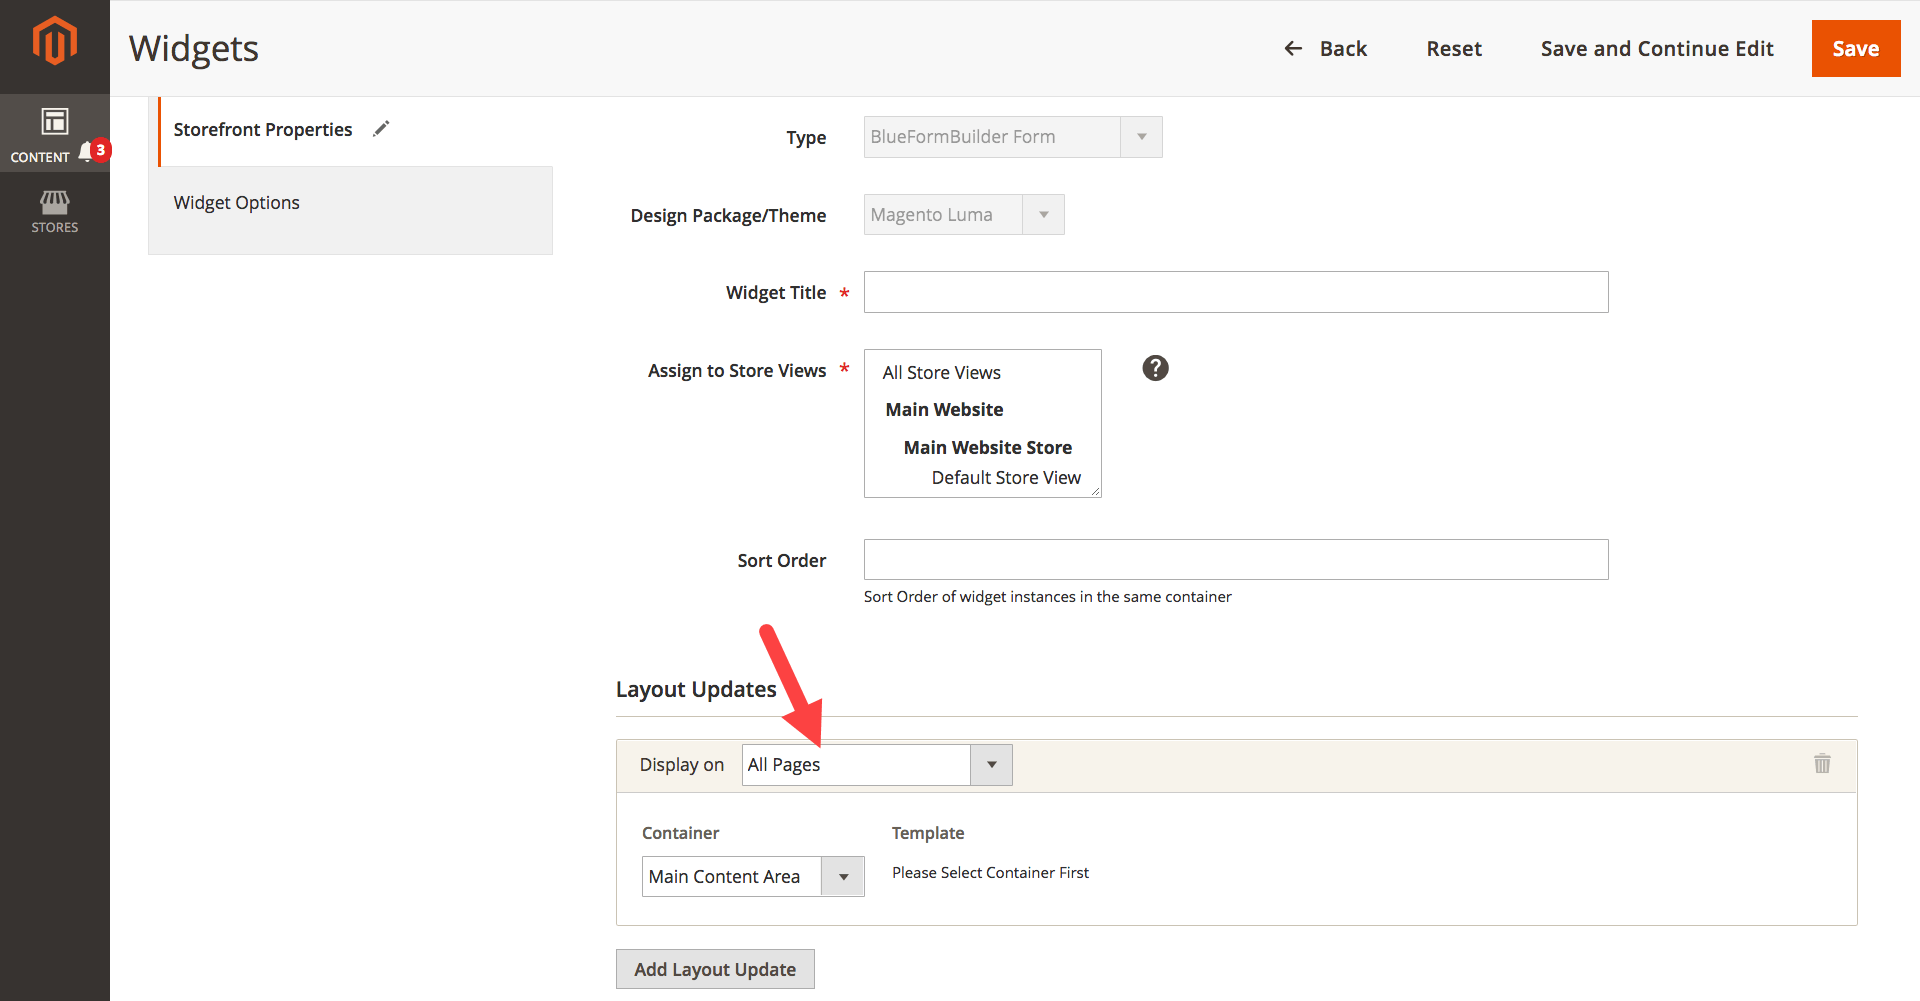Click the back arrow icon

click(x=1293, y=48)
